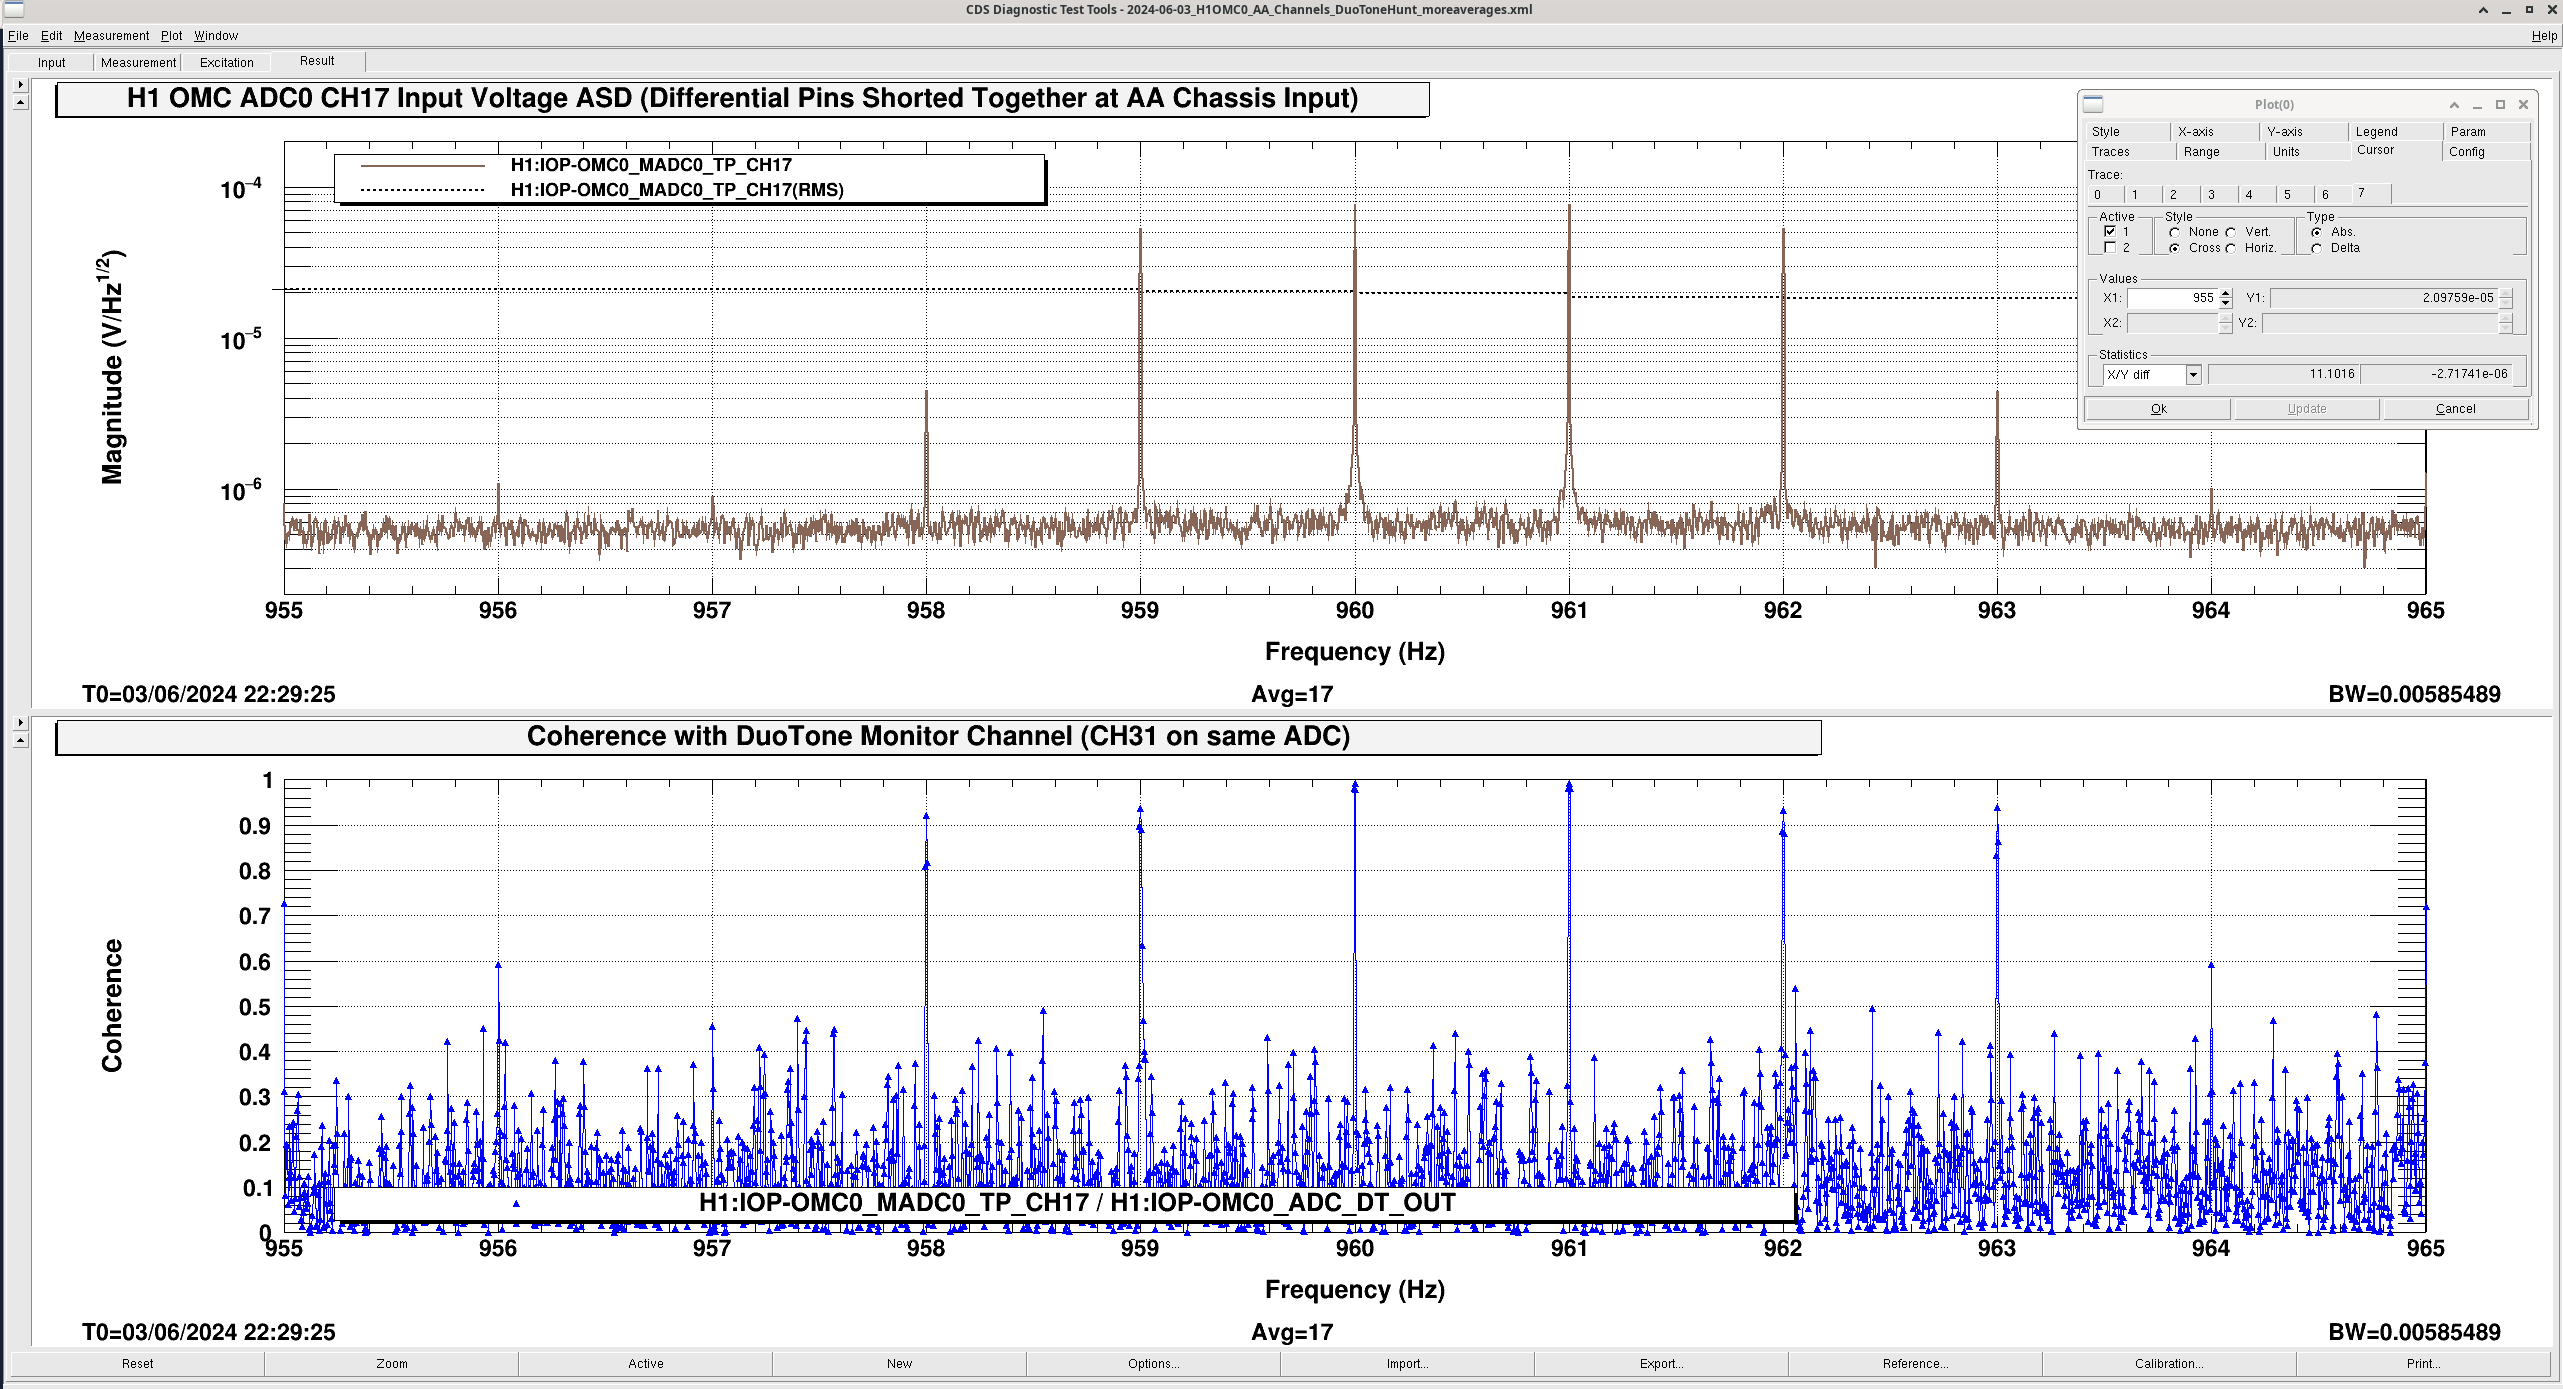This screenshot has width=2563, height=1389.
Task: Open the File menu
Action: pos(18,36)
